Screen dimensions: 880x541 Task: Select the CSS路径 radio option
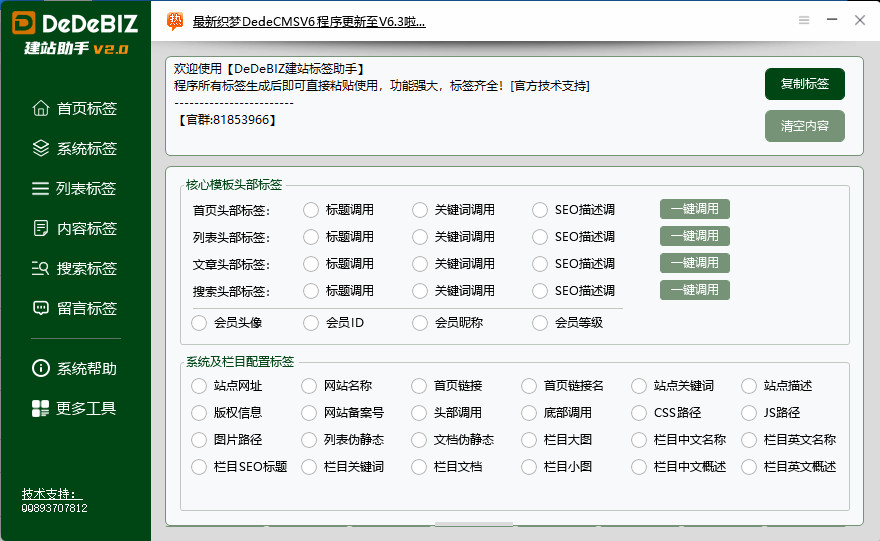(x=639, y=413)
